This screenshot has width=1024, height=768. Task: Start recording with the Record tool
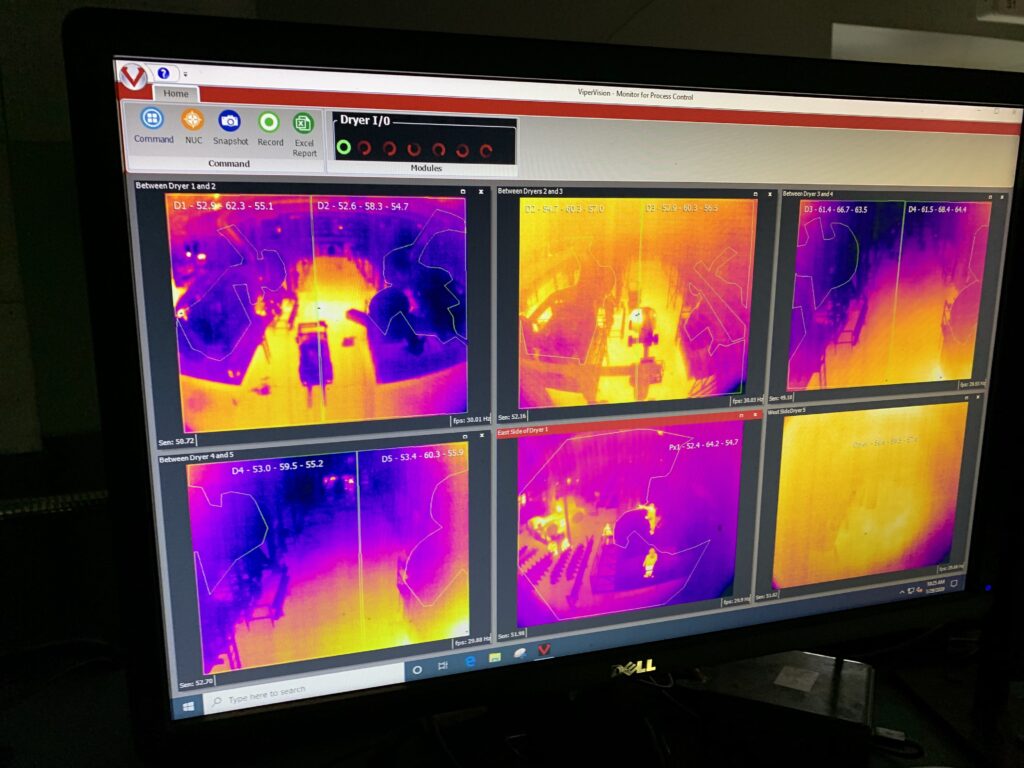(270, 124)
